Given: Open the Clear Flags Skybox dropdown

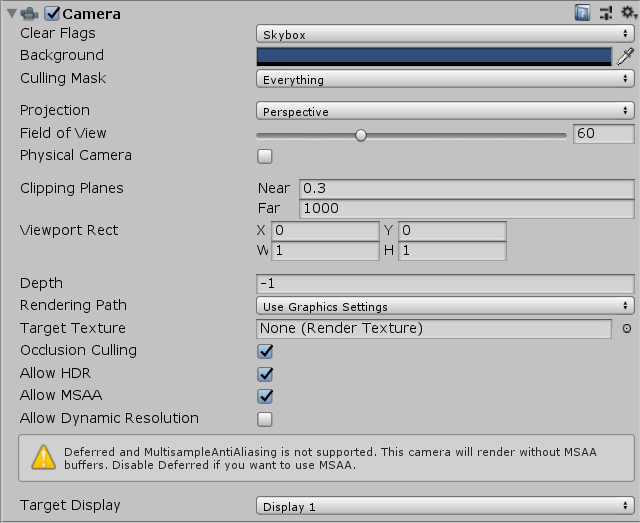Looking at the screenshot, I should click(x=445, y=34).
